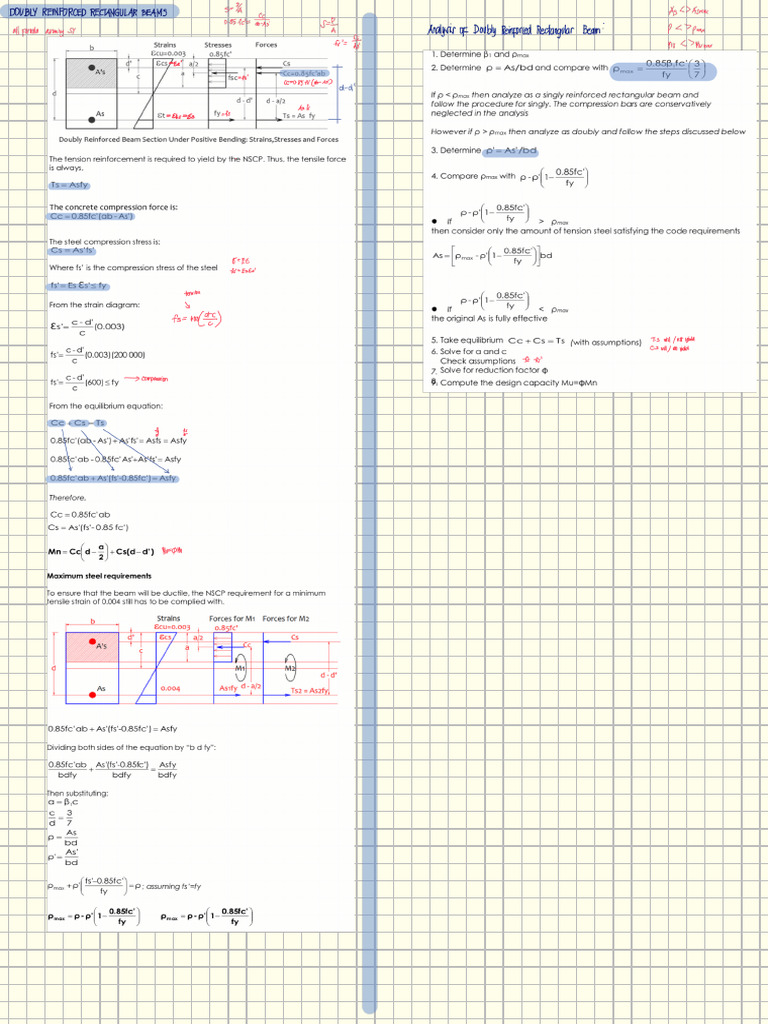This screenshot has height=1024, width=768.
Task: Select the line 'Dividing both sides of the equation by "b d fy":'
Action: tap(132, 747)
